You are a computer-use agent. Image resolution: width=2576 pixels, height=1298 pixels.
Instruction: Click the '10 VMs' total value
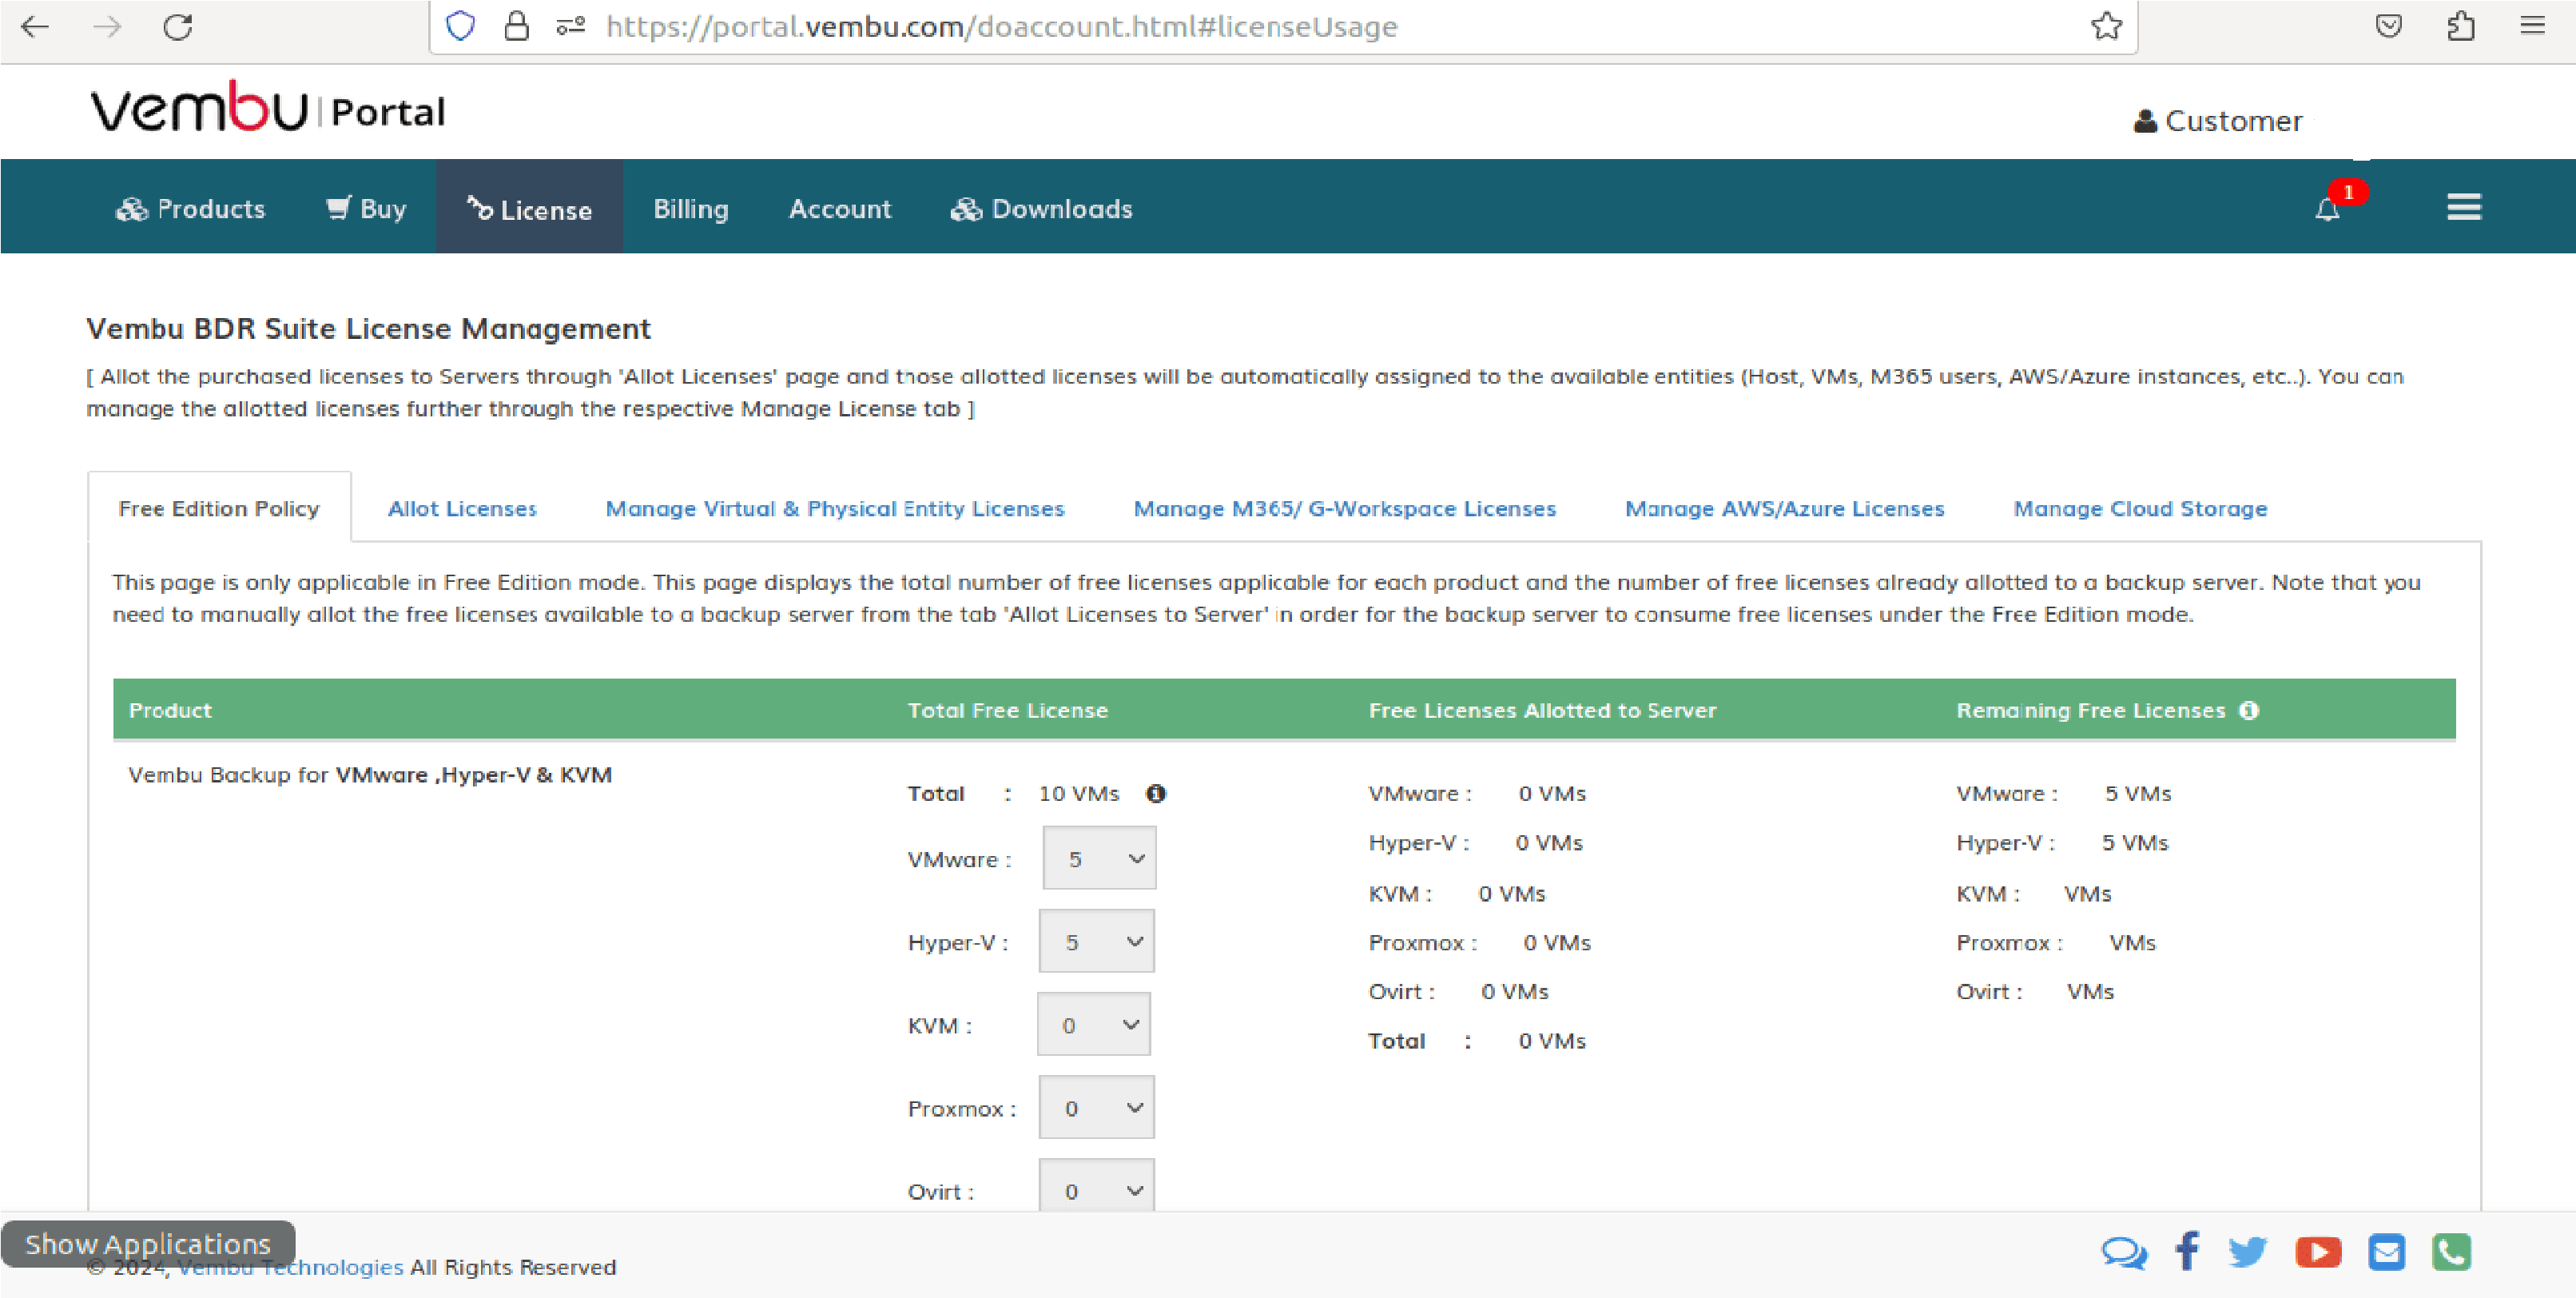coord(1079,793)
